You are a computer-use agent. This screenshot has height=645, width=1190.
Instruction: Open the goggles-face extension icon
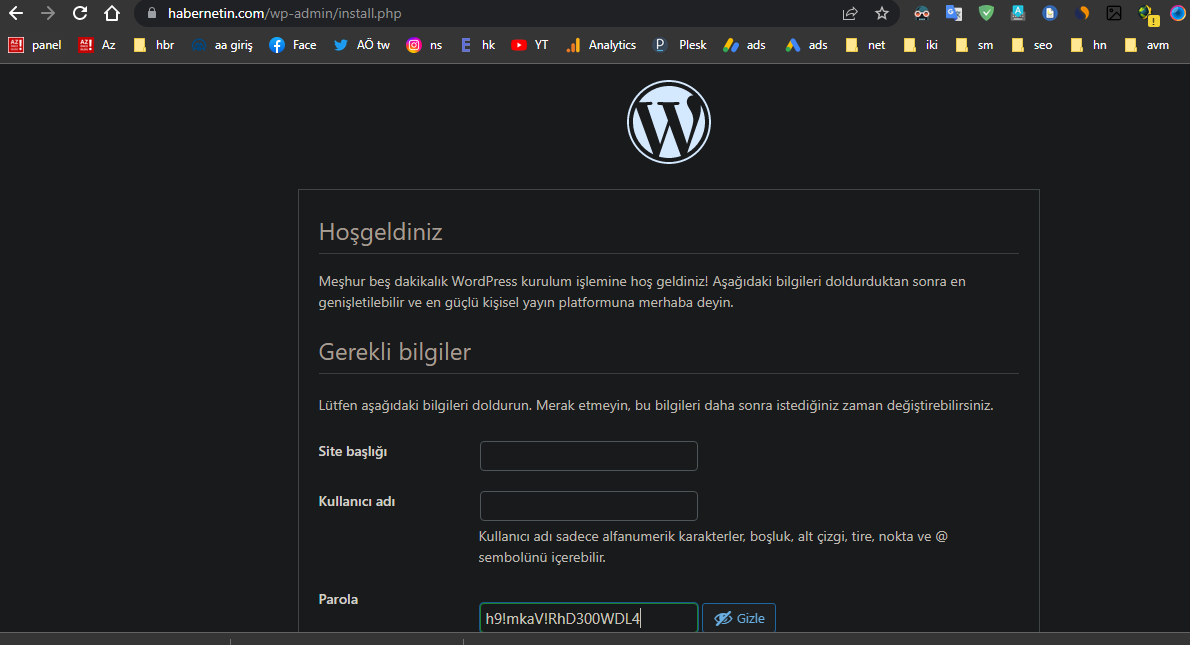click(921, 14)
